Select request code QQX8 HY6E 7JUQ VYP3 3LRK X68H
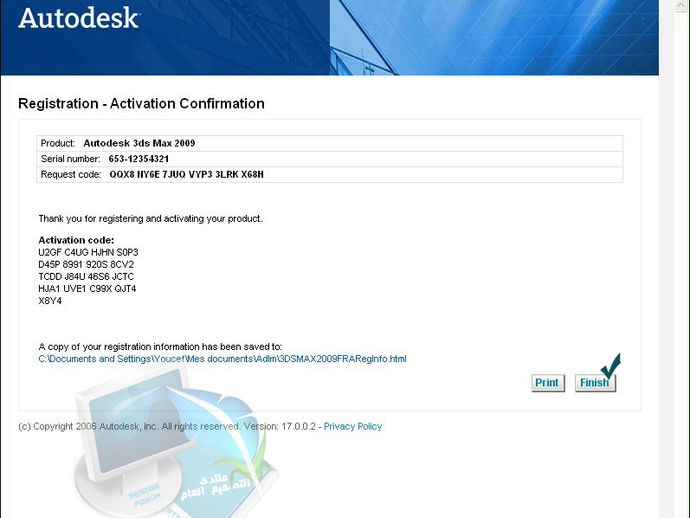 pyautogui.click(x=186, y=175)
